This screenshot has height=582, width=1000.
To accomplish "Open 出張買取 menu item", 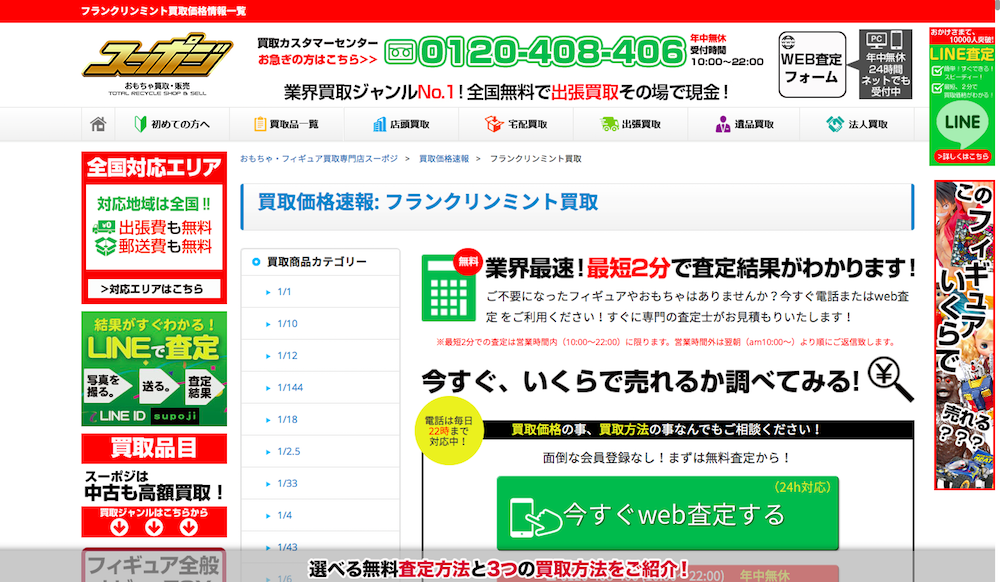I will 631,124.
